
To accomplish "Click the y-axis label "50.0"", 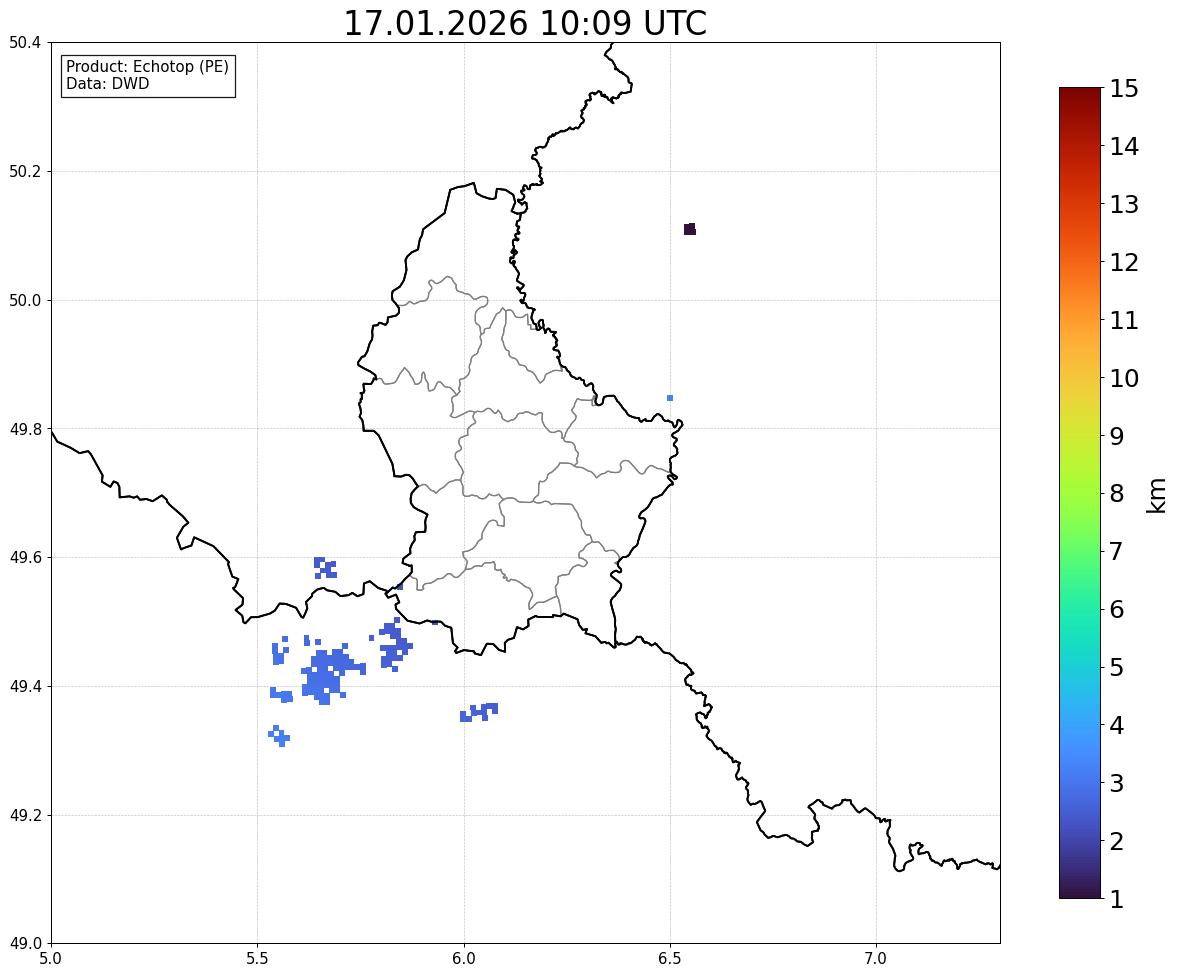I will [x=24, y=301].
